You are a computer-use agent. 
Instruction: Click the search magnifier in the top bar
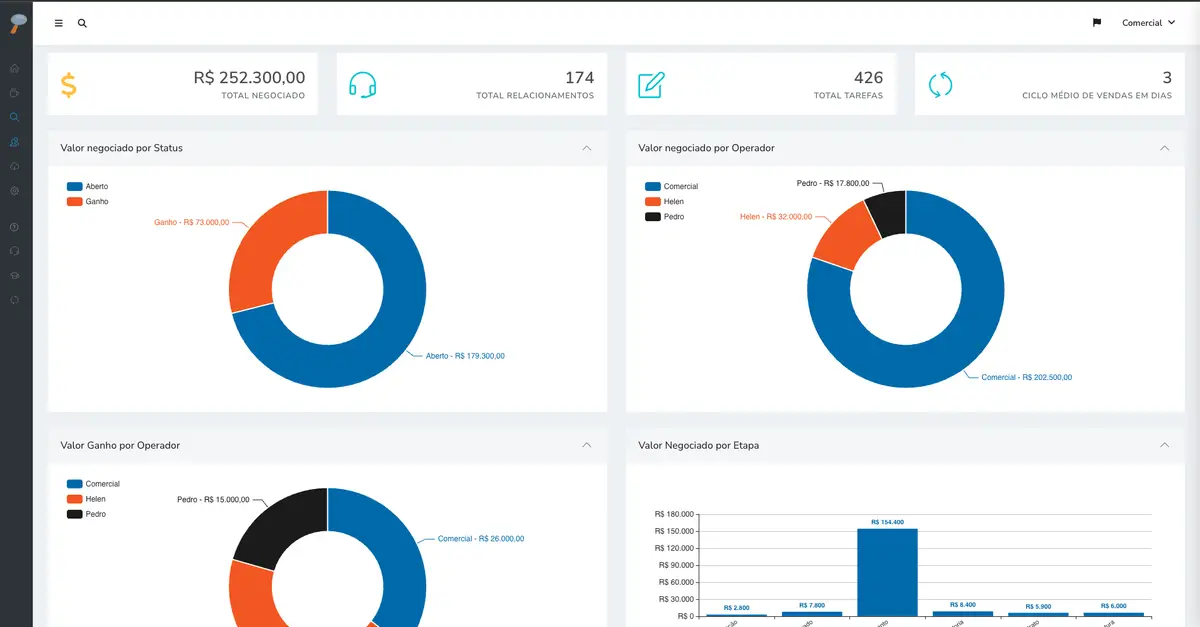pyautogui.click(x=82, y=23)
